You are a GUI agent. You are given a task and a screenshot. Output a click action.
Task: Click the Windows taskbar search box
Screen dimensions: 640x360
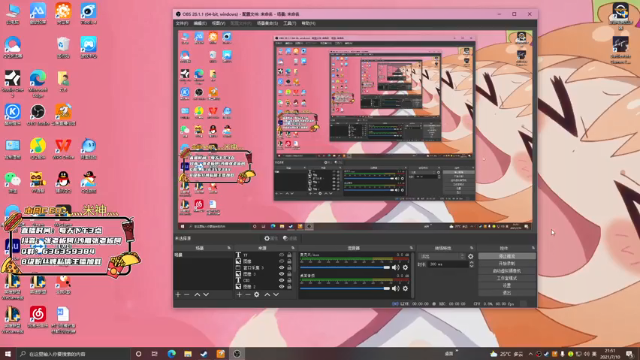pyautogui.click(x=73, y=353)
